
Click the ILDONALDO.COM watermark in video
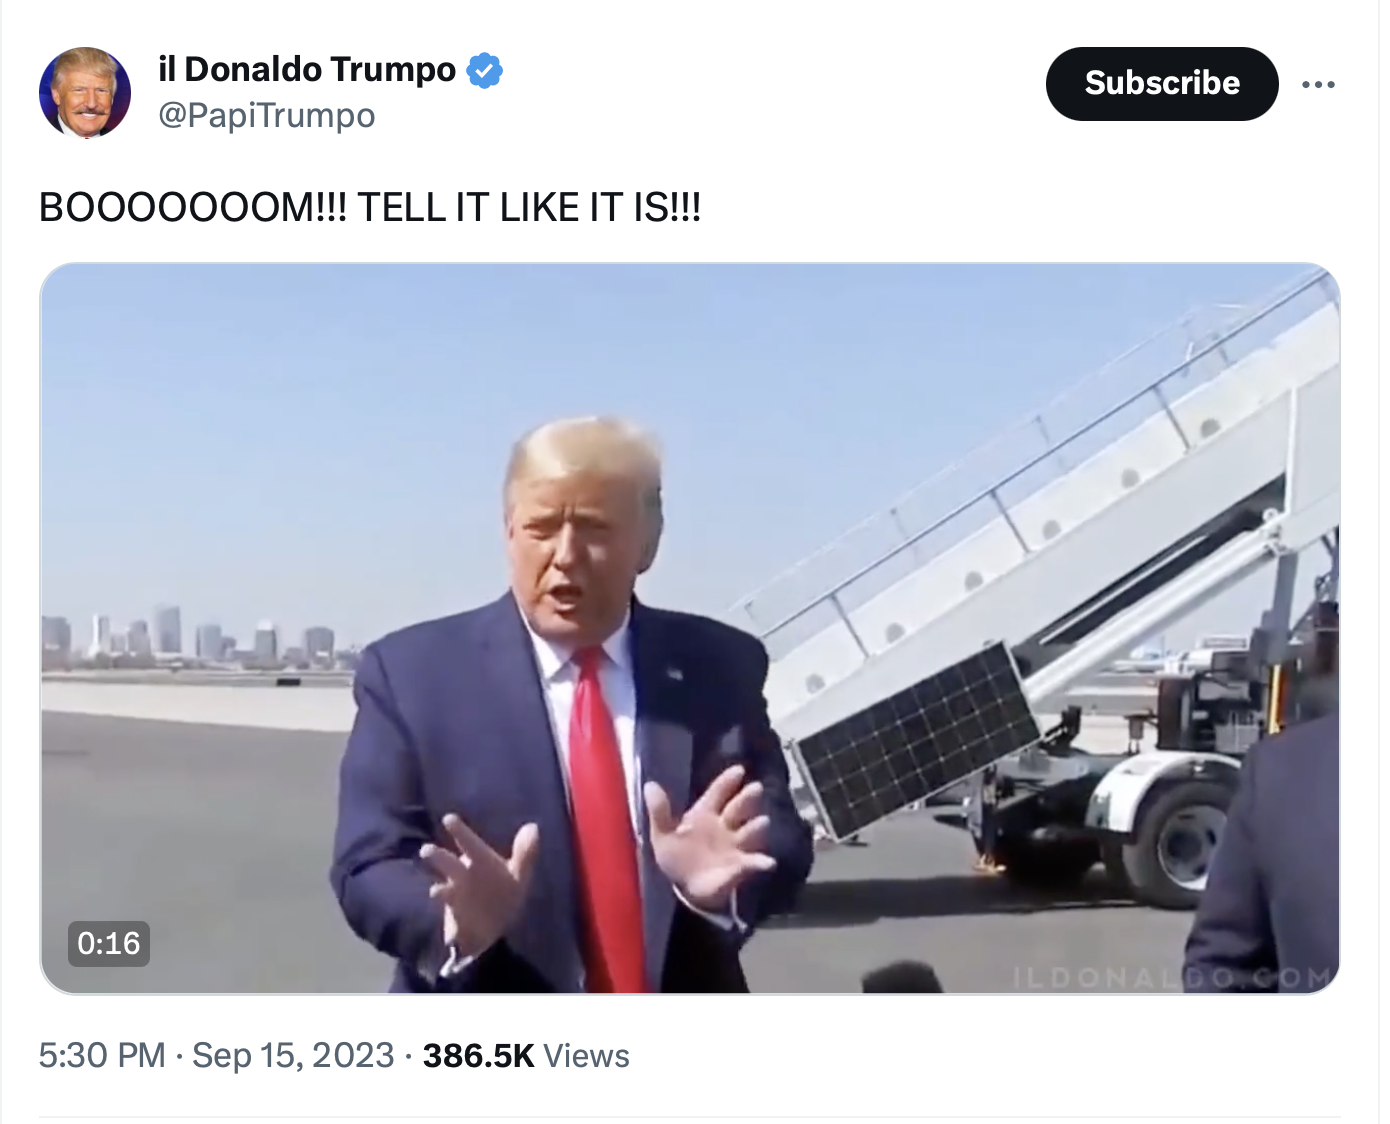tap(1172, 977)
